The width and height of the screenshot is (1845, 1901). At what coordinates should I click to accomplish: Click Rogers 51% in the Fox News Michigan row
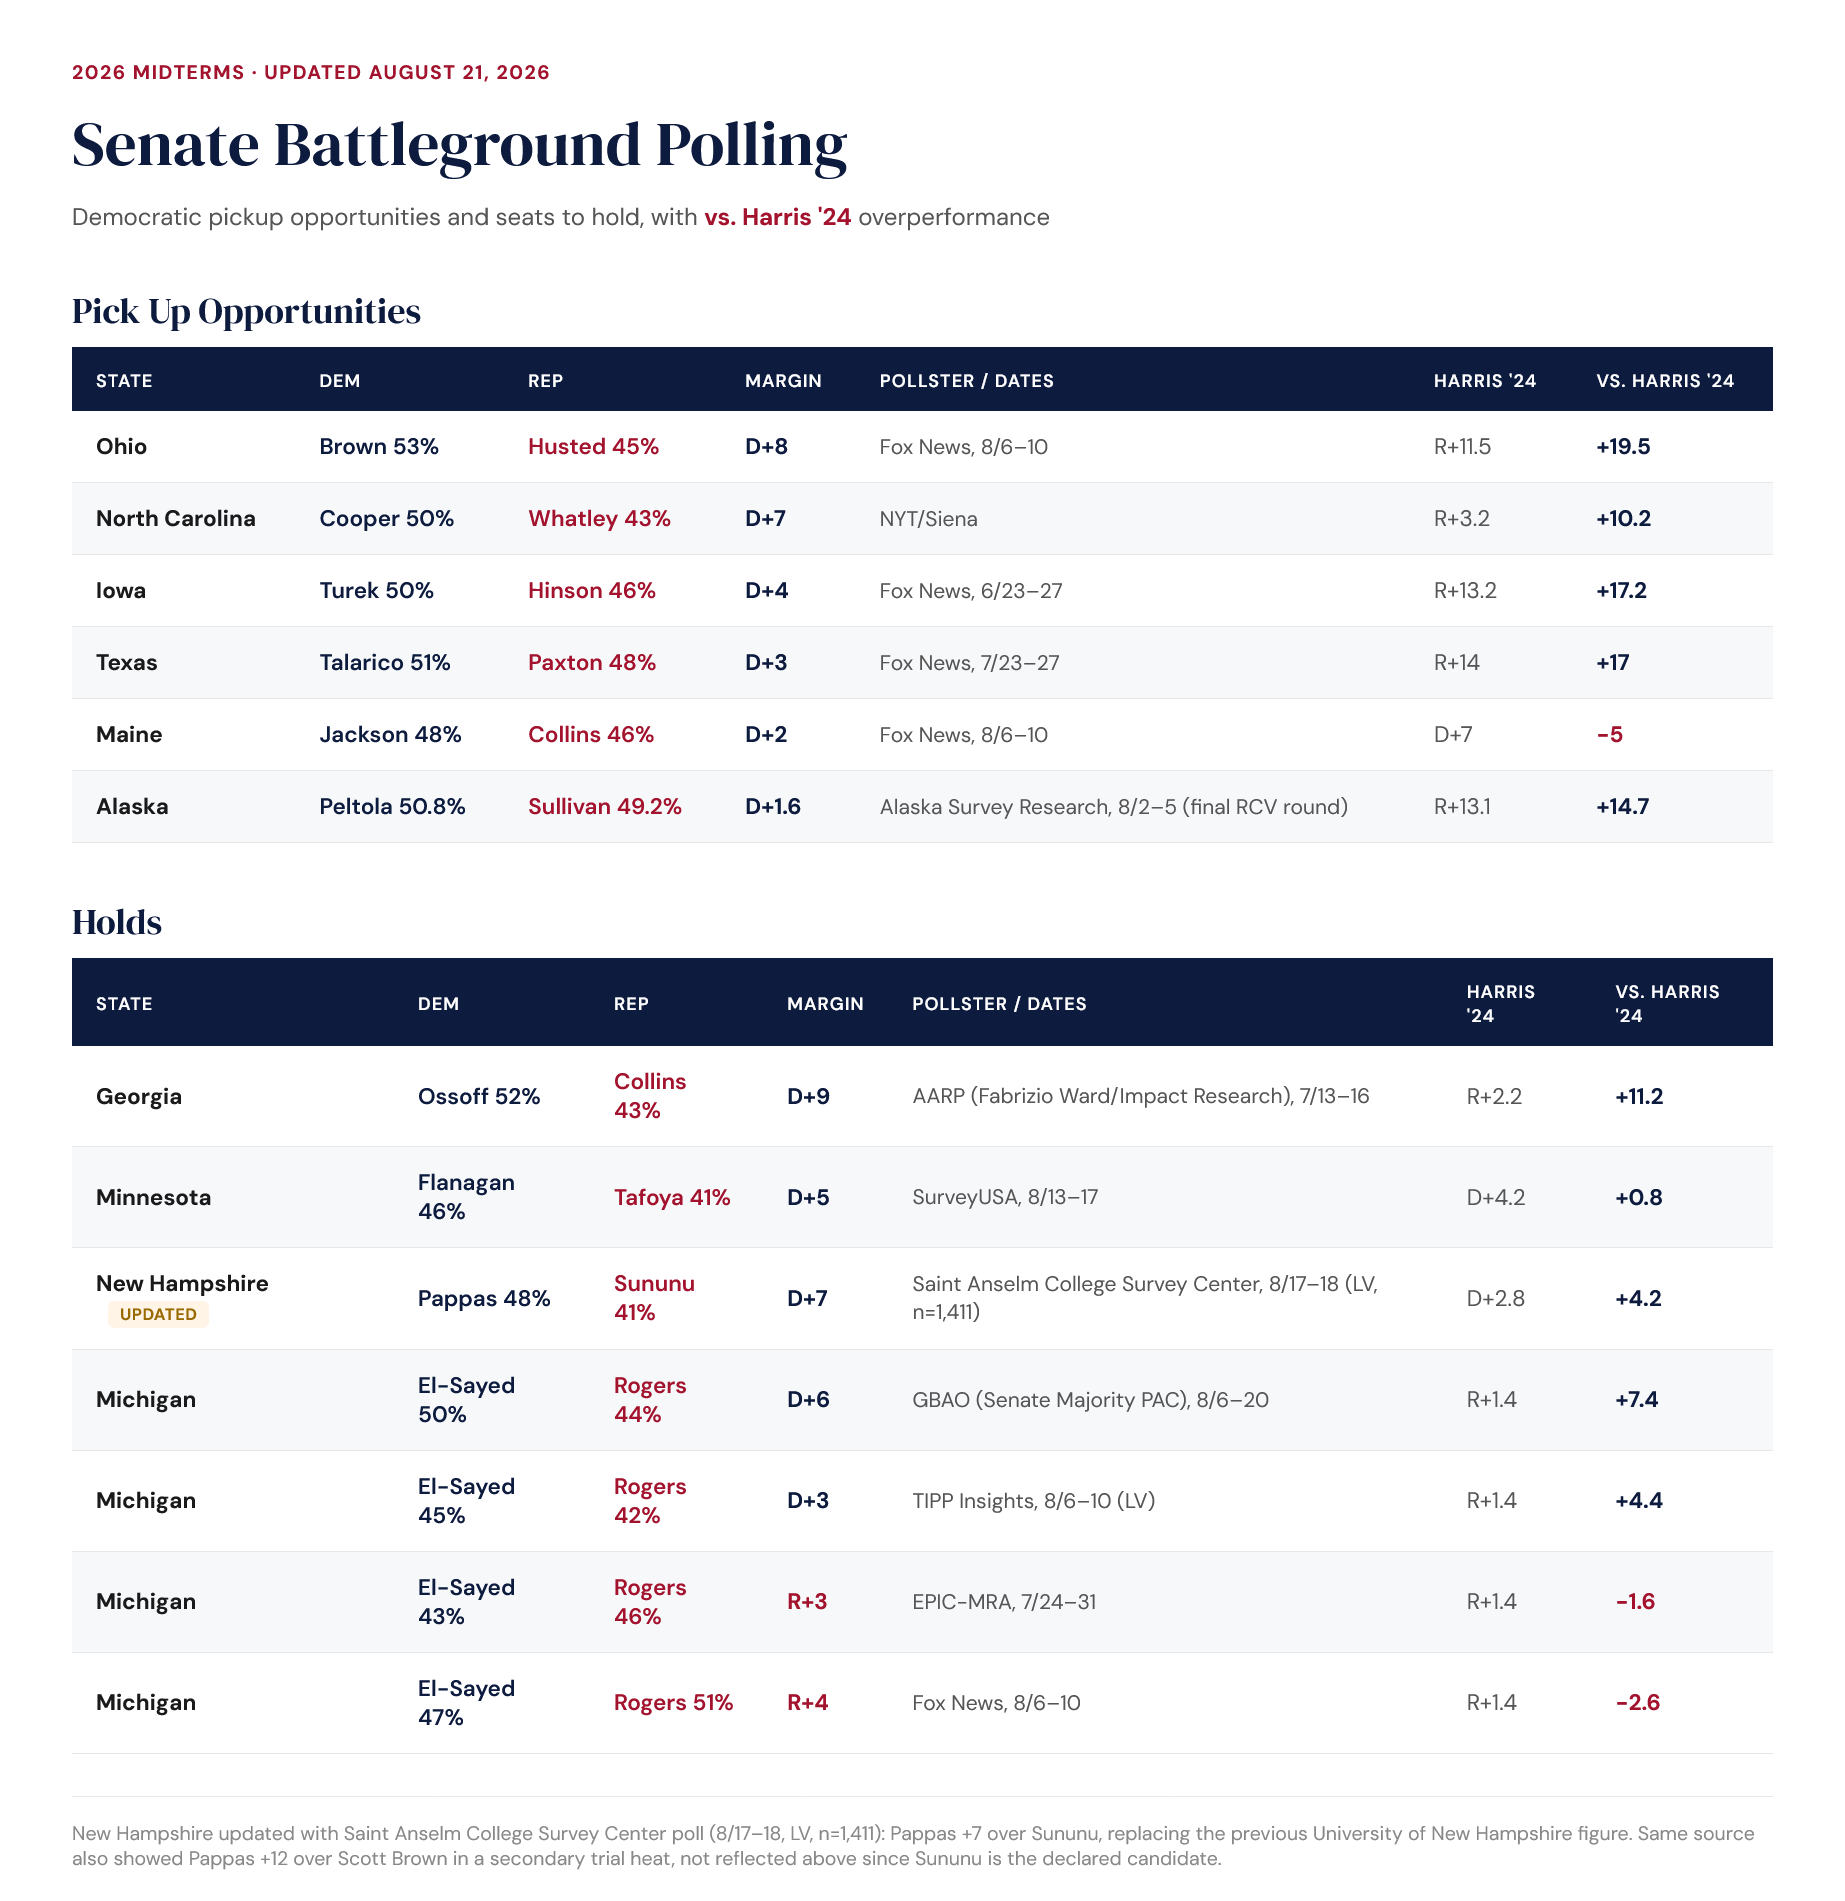(x=673, y=1702)
